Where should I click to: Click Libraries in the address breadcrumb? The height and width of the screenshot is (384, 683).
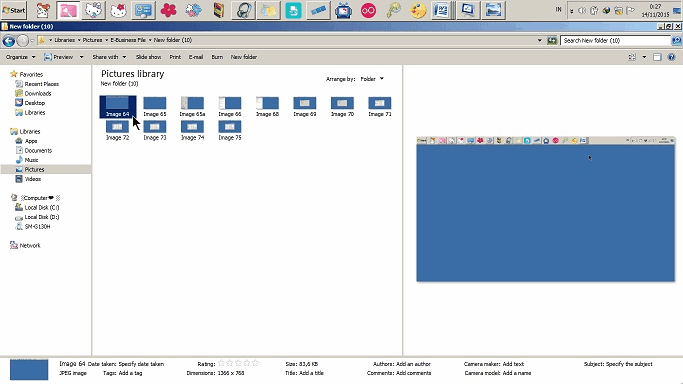[64, 40]
